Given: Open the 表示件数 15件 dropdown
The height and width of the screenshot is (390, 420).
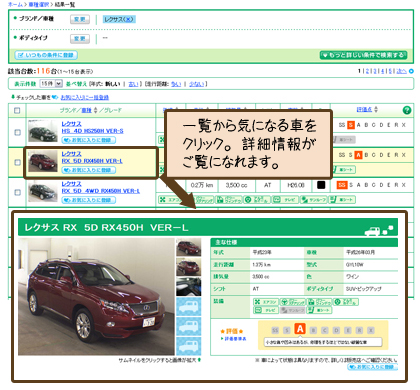Looking at the screenshot, I should click(x=51, y=83).
